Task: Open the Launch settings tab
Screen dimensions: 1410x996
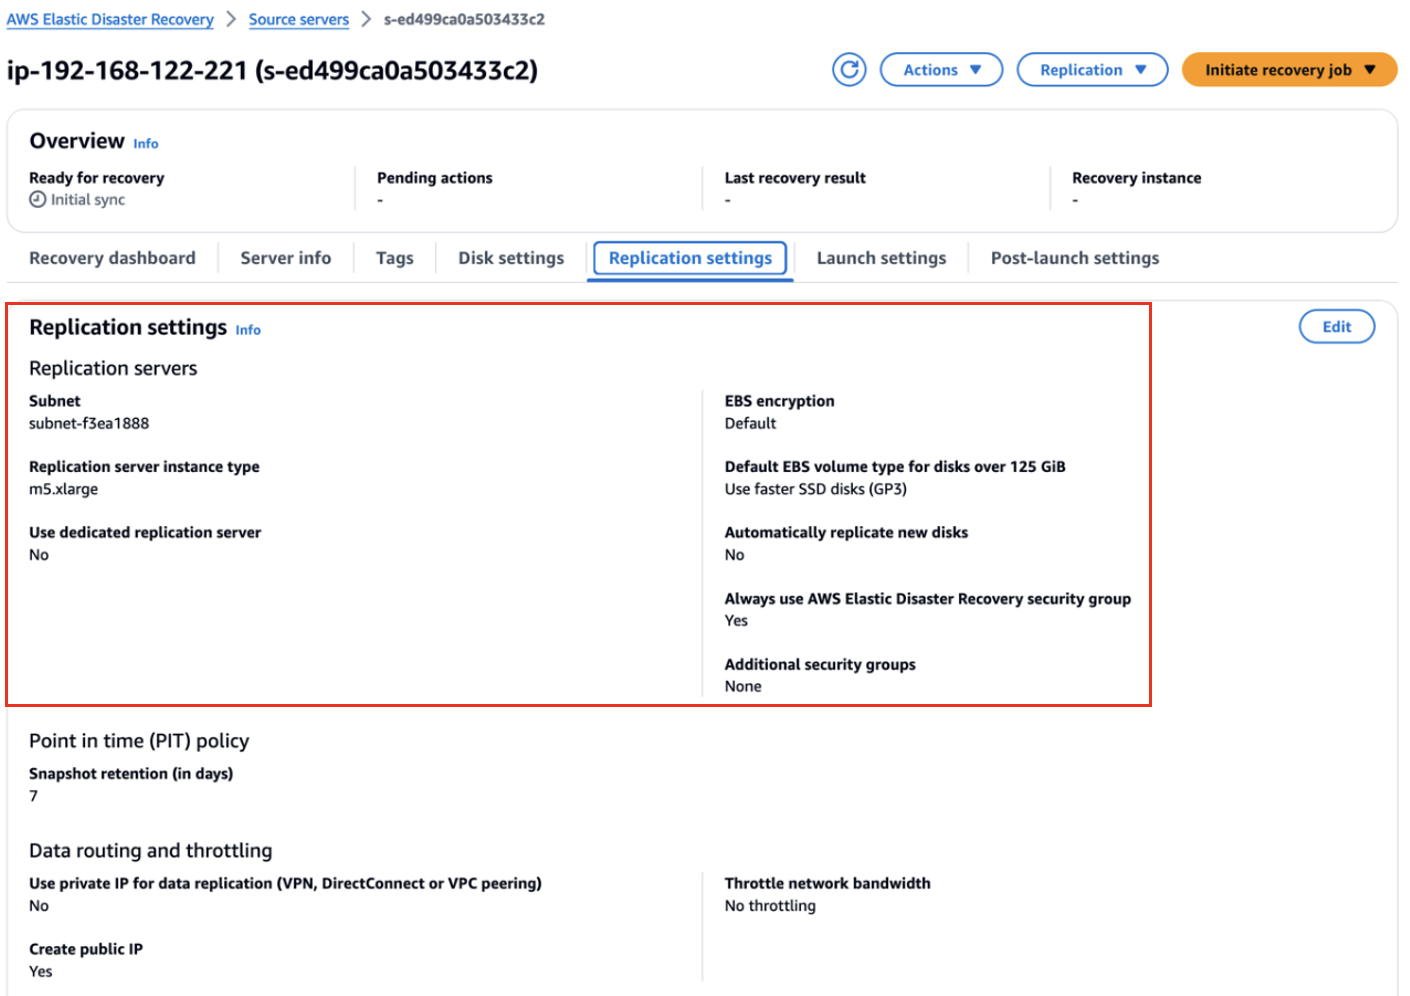Action: point(881,258)
